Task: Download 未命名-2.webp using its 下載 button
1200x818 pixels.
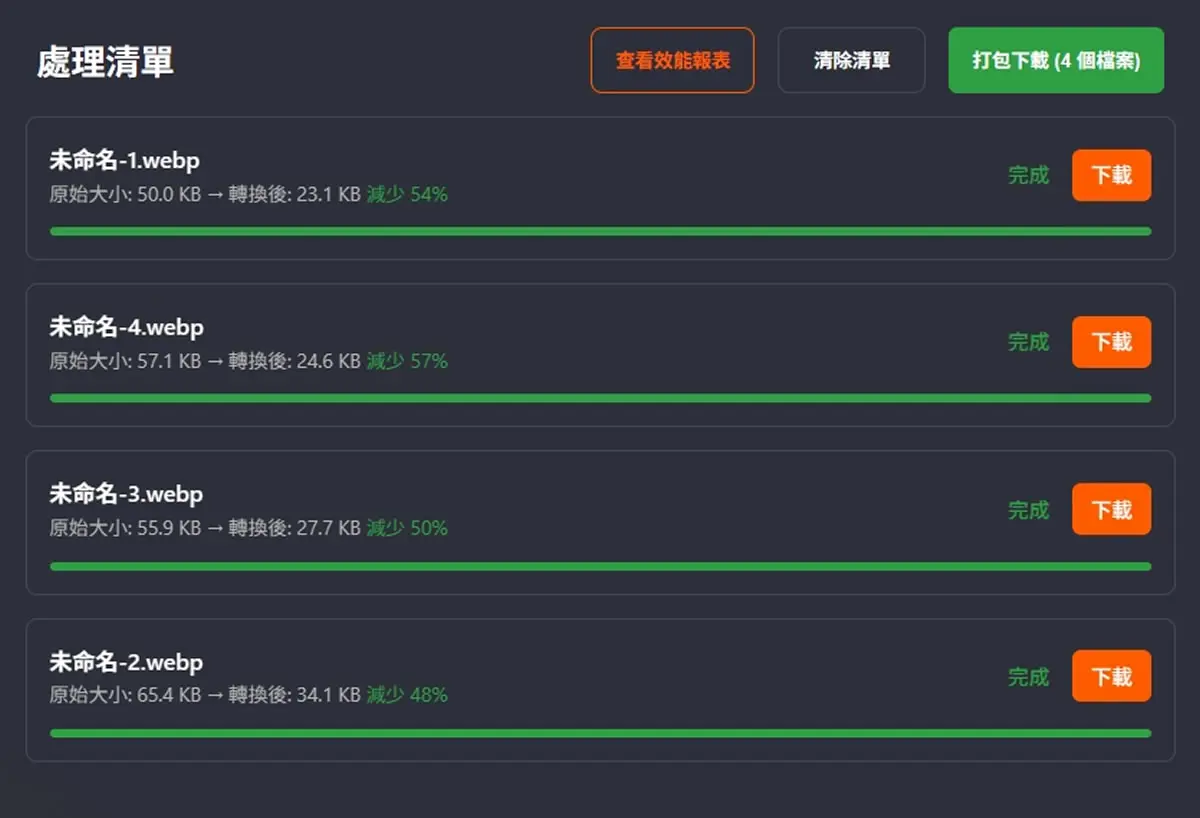Action: pos(1111,677)
